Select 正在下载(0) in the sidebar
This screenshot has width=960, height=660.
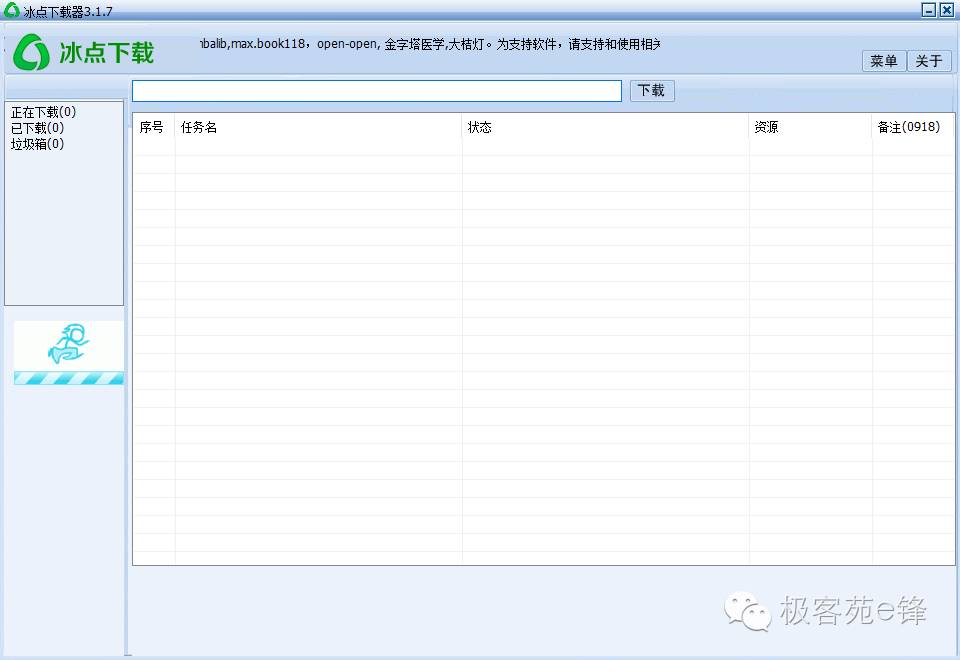(43, 112)
